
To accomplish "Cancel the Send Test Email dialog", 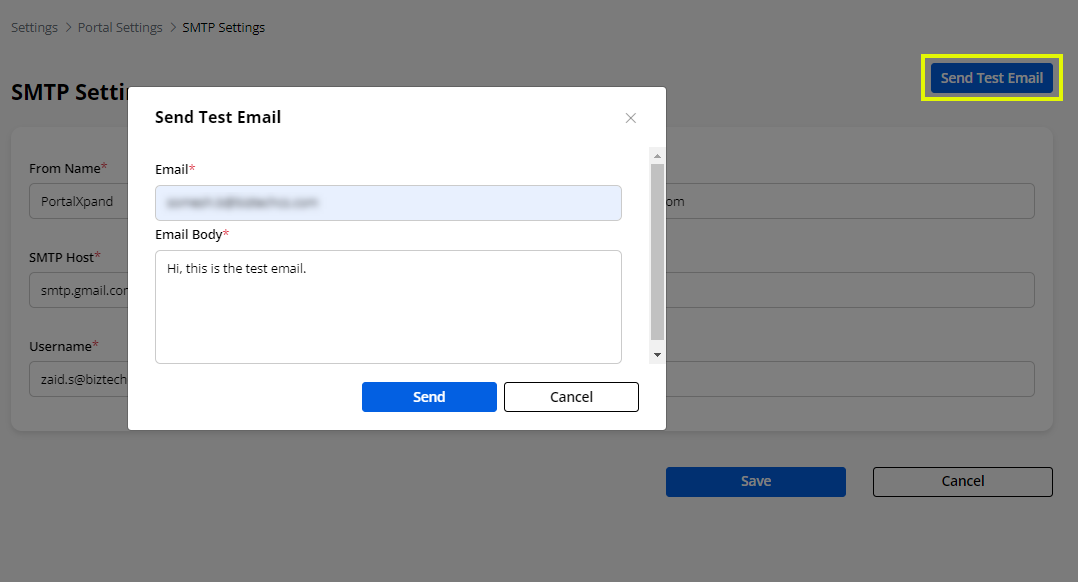I will point(571,397).
